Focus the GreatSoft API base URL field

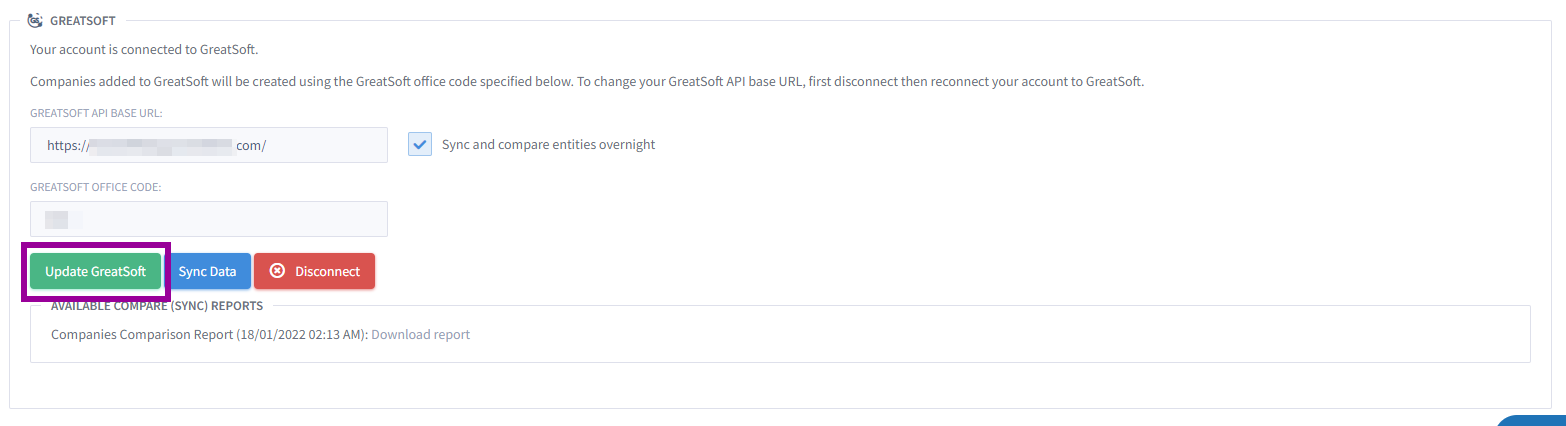[x=209, y=145]
